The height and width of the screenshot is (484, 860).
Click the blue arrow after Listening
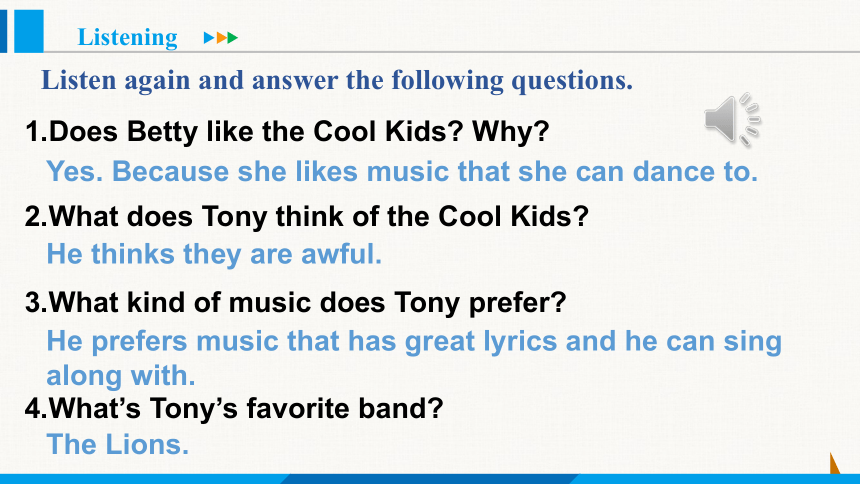[x=209, y=38]
